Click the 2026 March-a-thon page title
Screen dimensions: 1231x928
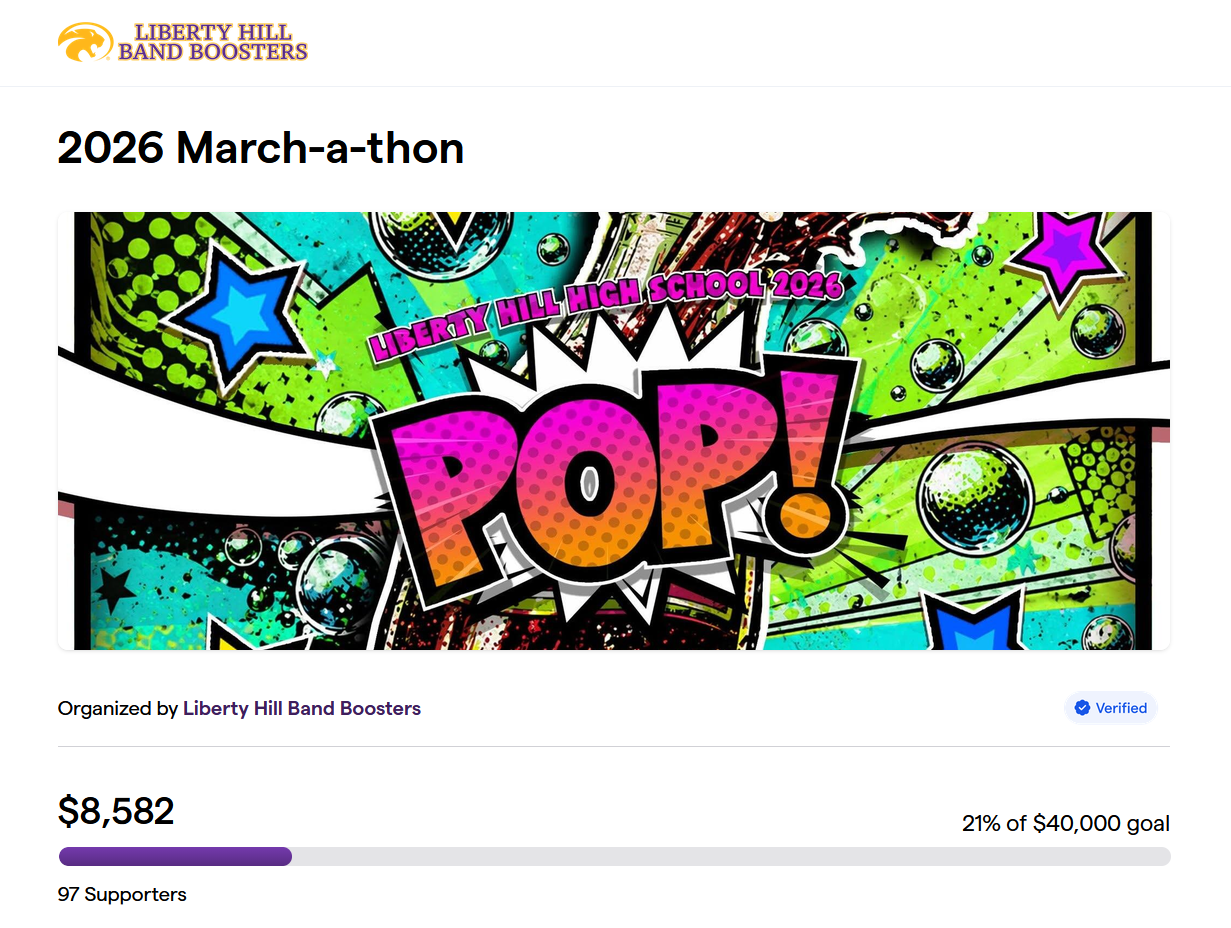261,149
